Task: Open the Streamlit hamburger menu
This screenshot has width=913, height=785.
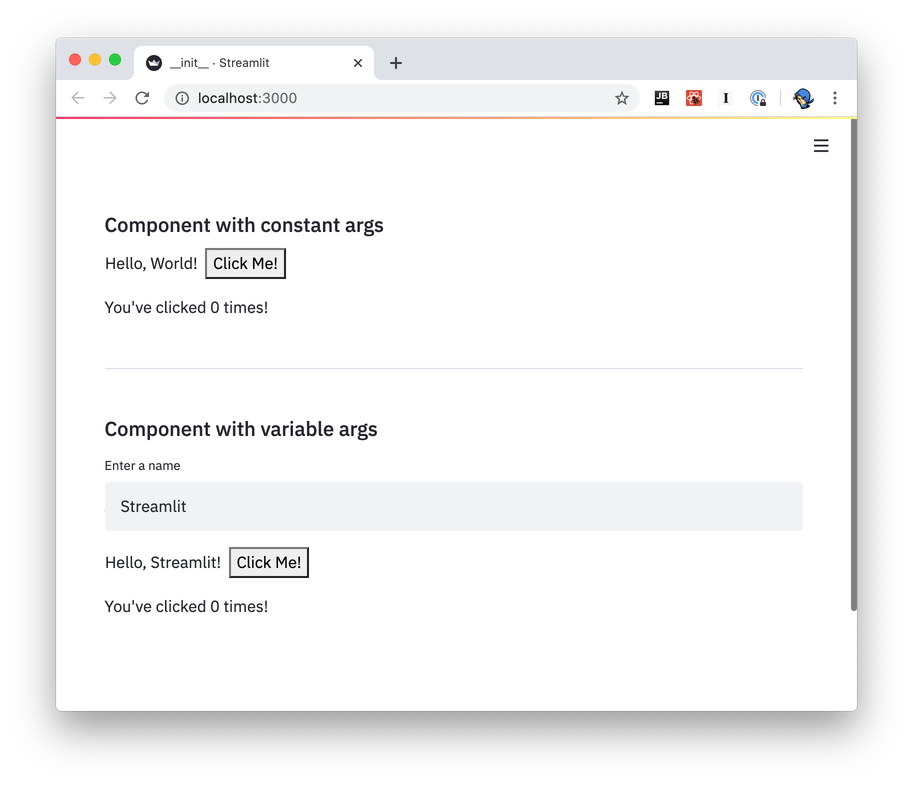Action: point(821,145)
